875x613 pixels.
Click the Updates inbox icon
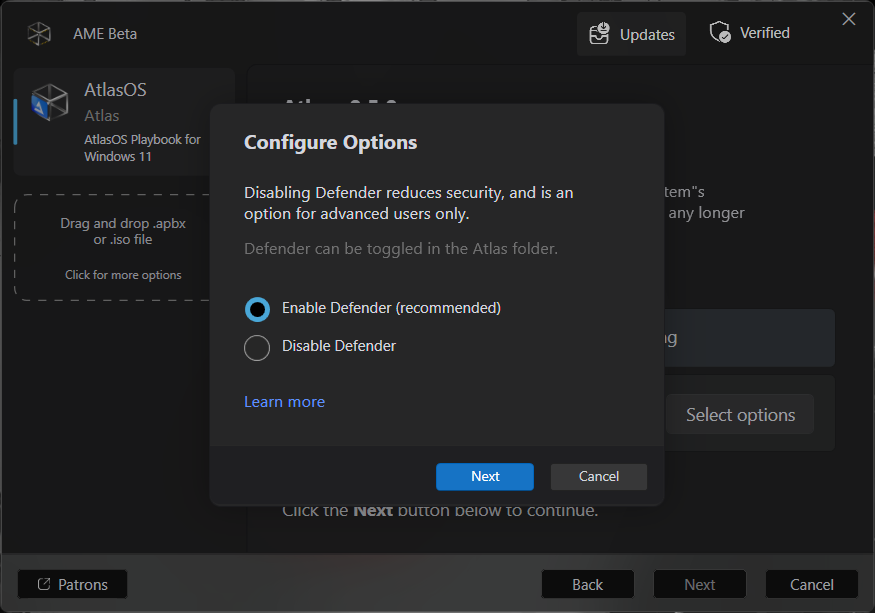pos(599,33)
